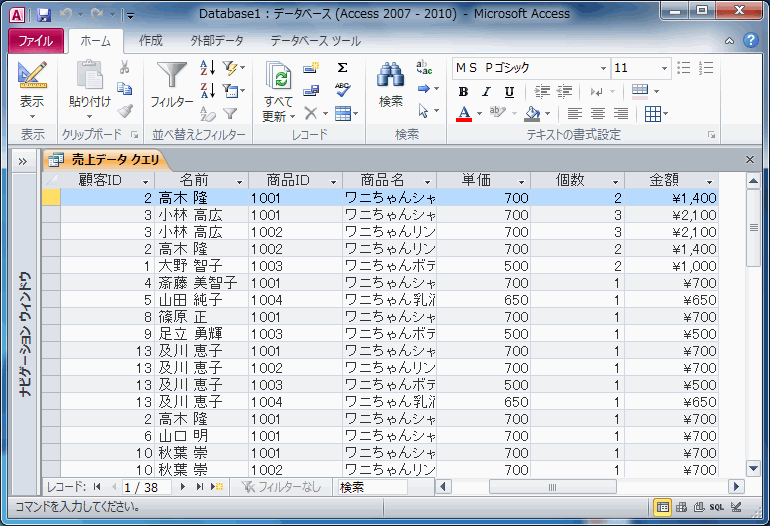This screenshot has height=526, width=770.
Task: Toggle Bold text formatting
Action: click(463, 92)
